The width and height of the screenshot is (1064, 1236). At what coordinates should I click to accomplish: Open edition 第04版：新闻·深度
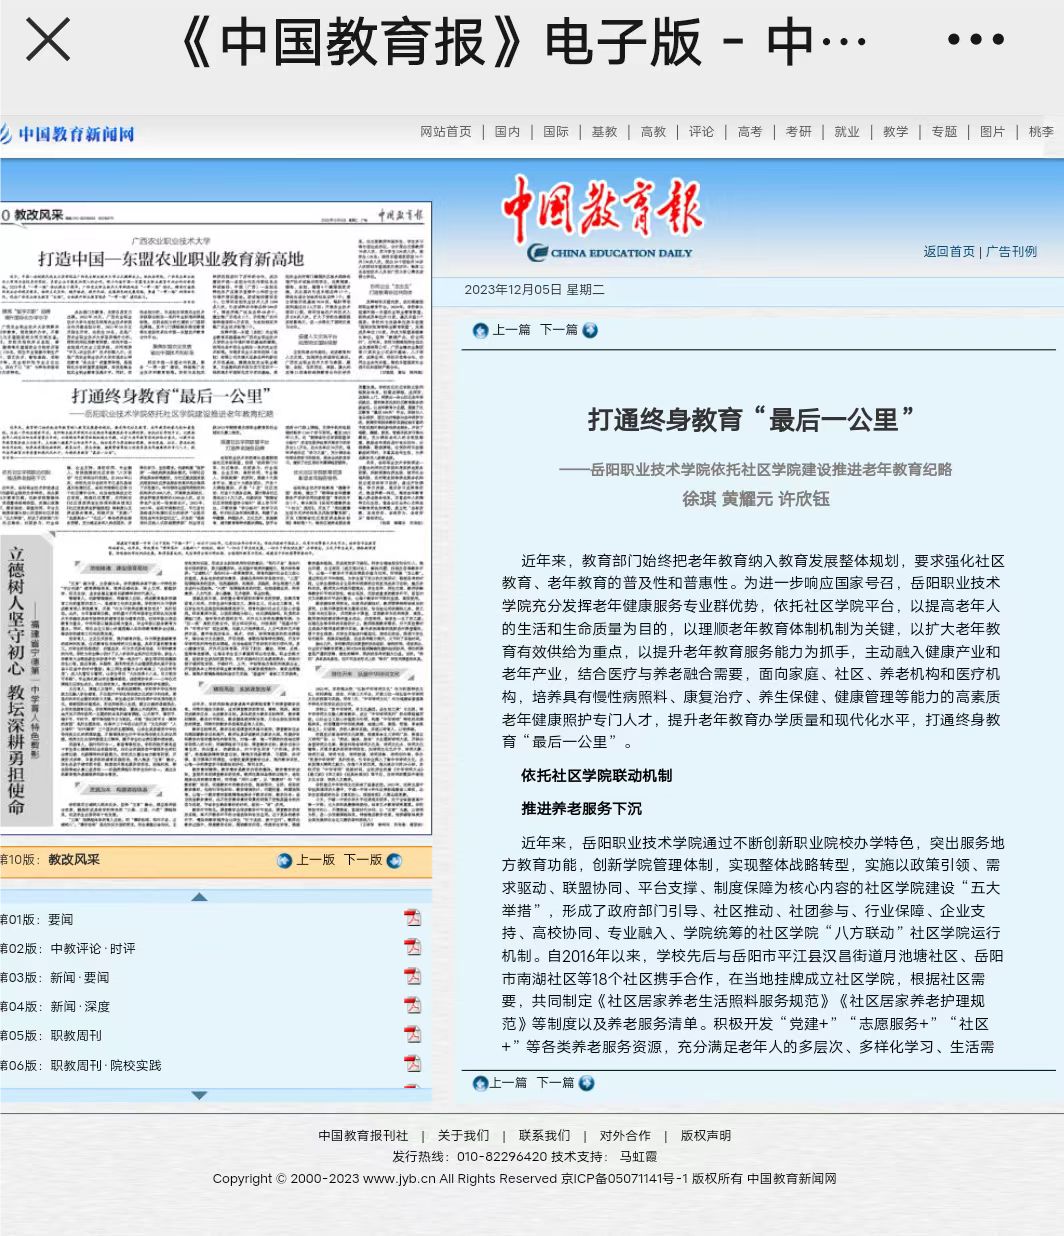click(x=55, y=1006)
